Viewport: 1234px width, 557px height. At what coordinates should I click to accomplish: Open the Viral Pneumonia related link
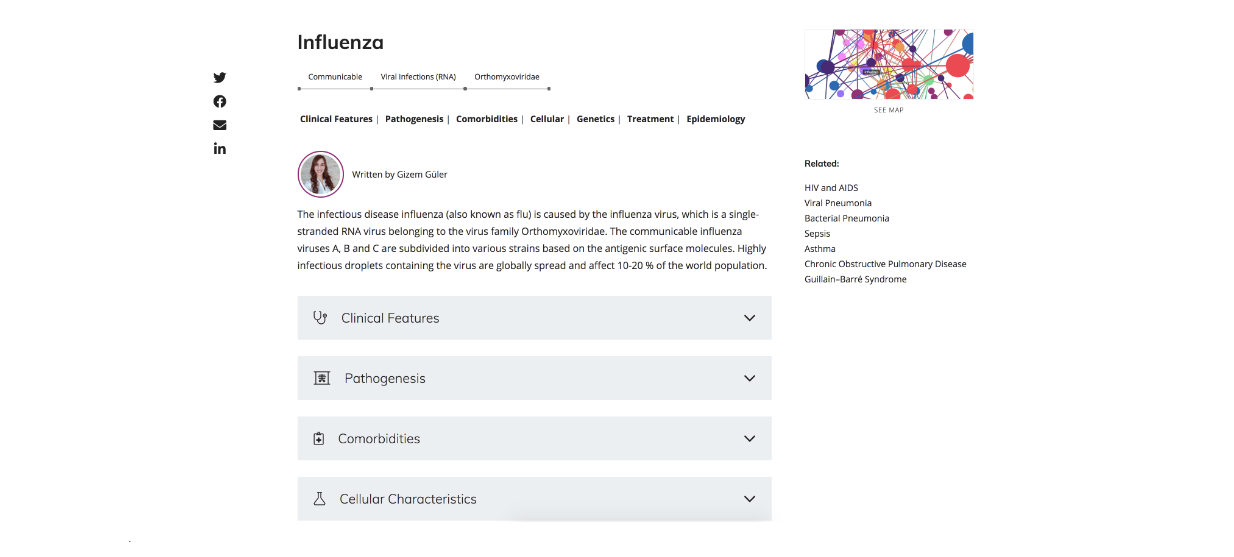(837, 203)
